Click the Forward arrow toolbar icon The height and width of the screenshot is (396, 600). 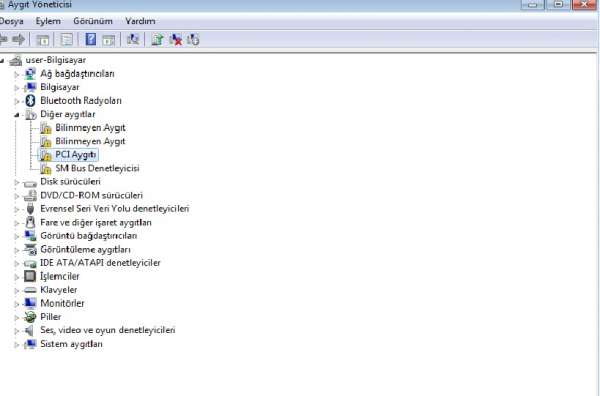pos(18,39)
